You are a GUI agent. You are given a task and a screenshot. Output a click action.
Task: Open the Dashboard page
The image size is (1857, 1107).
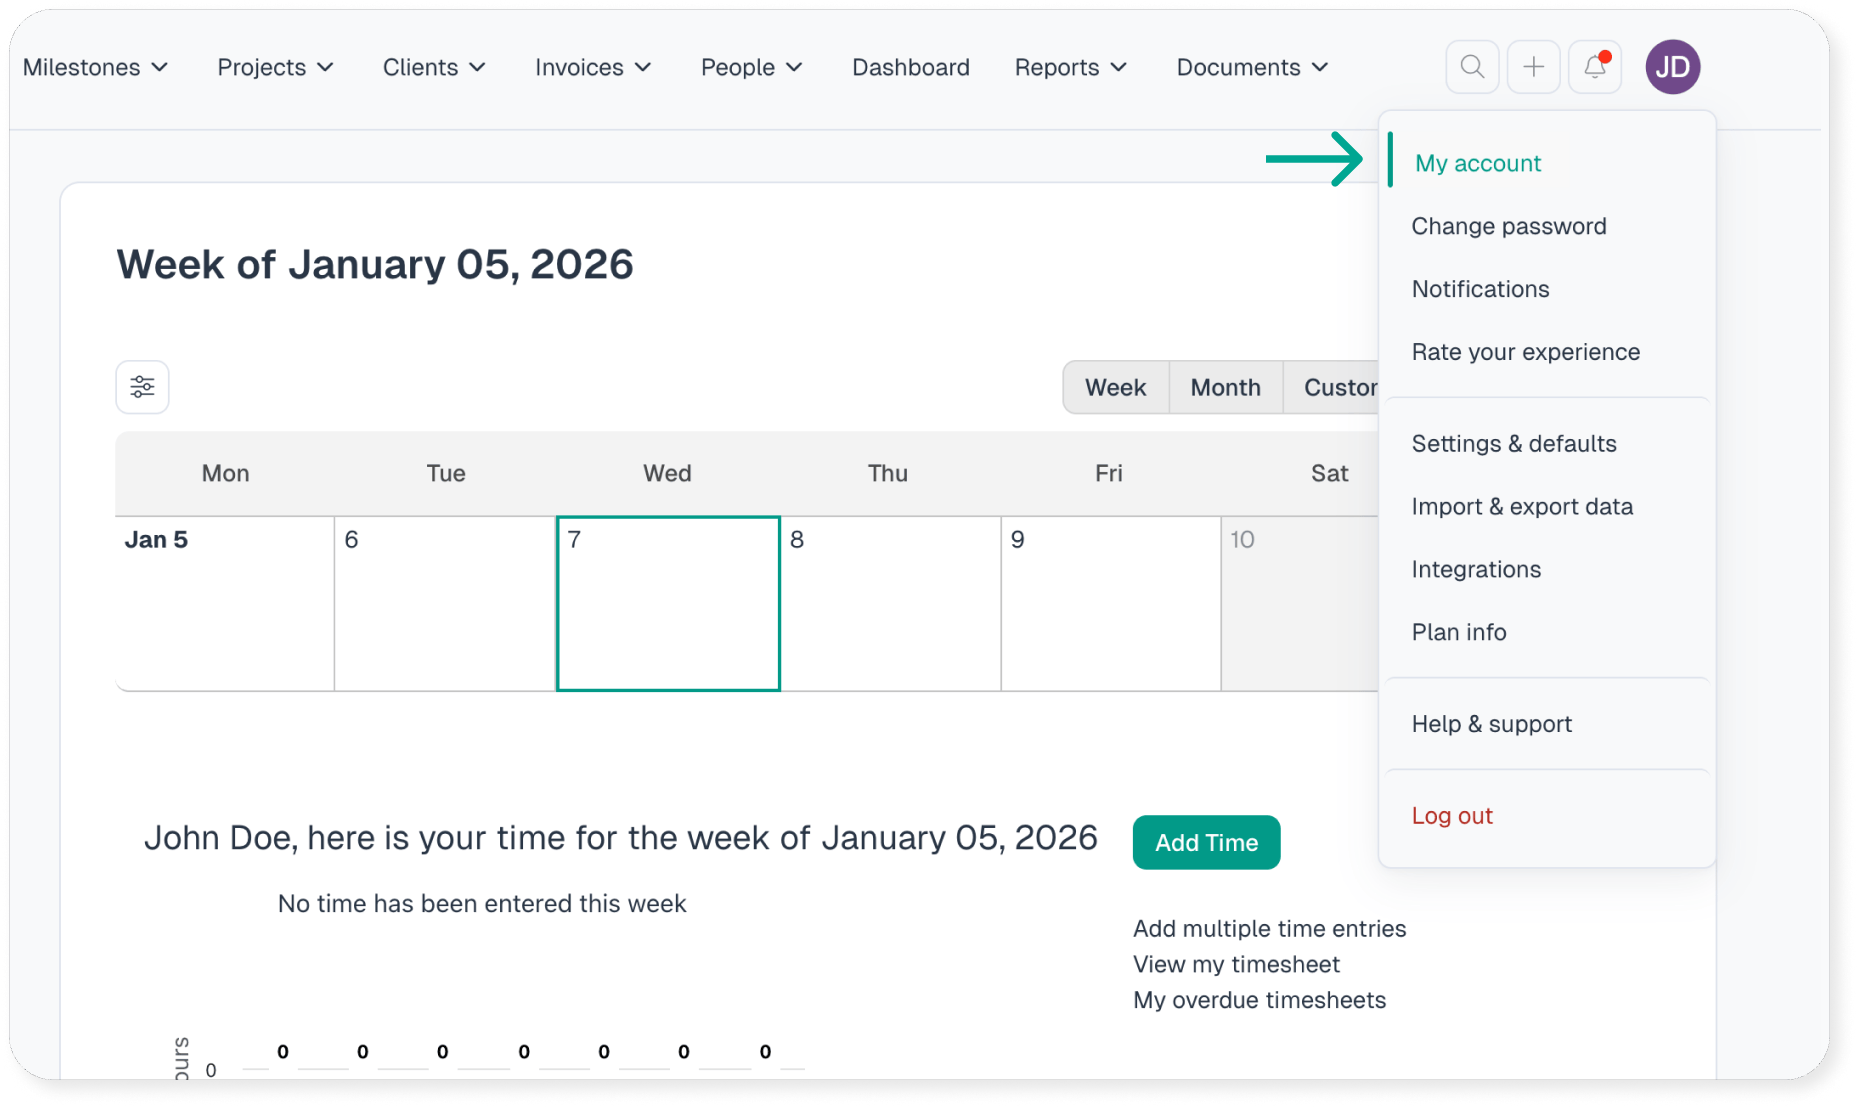coord(910,67)
